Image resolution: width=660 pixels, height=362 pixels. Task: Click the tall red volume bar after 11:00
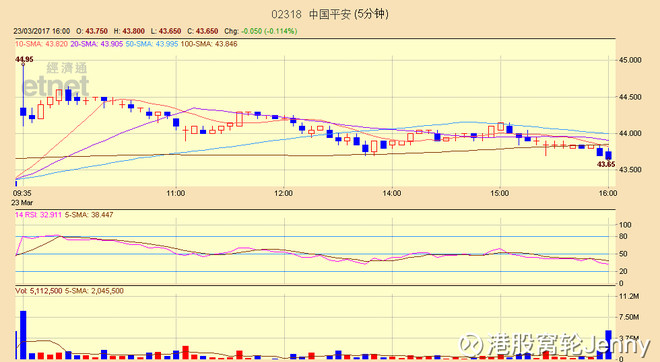click(x=185, y=352)
